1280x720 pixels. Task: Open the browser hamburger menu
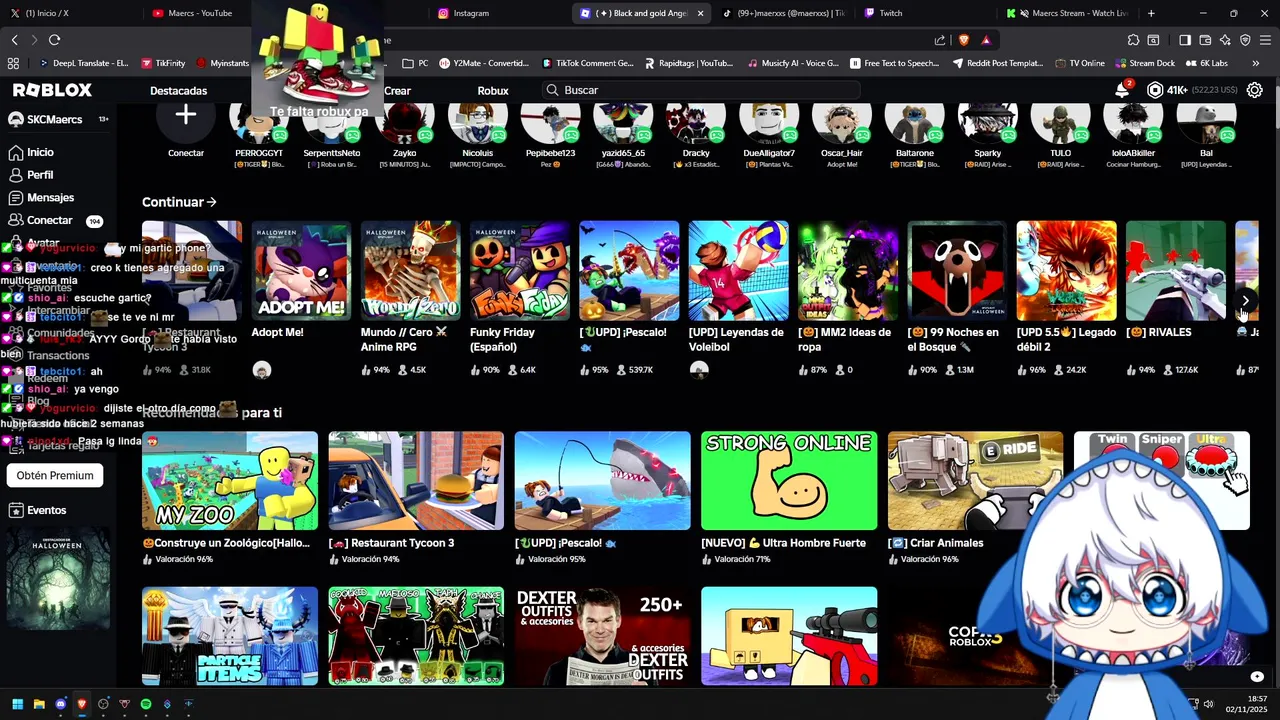[1265, 40]
